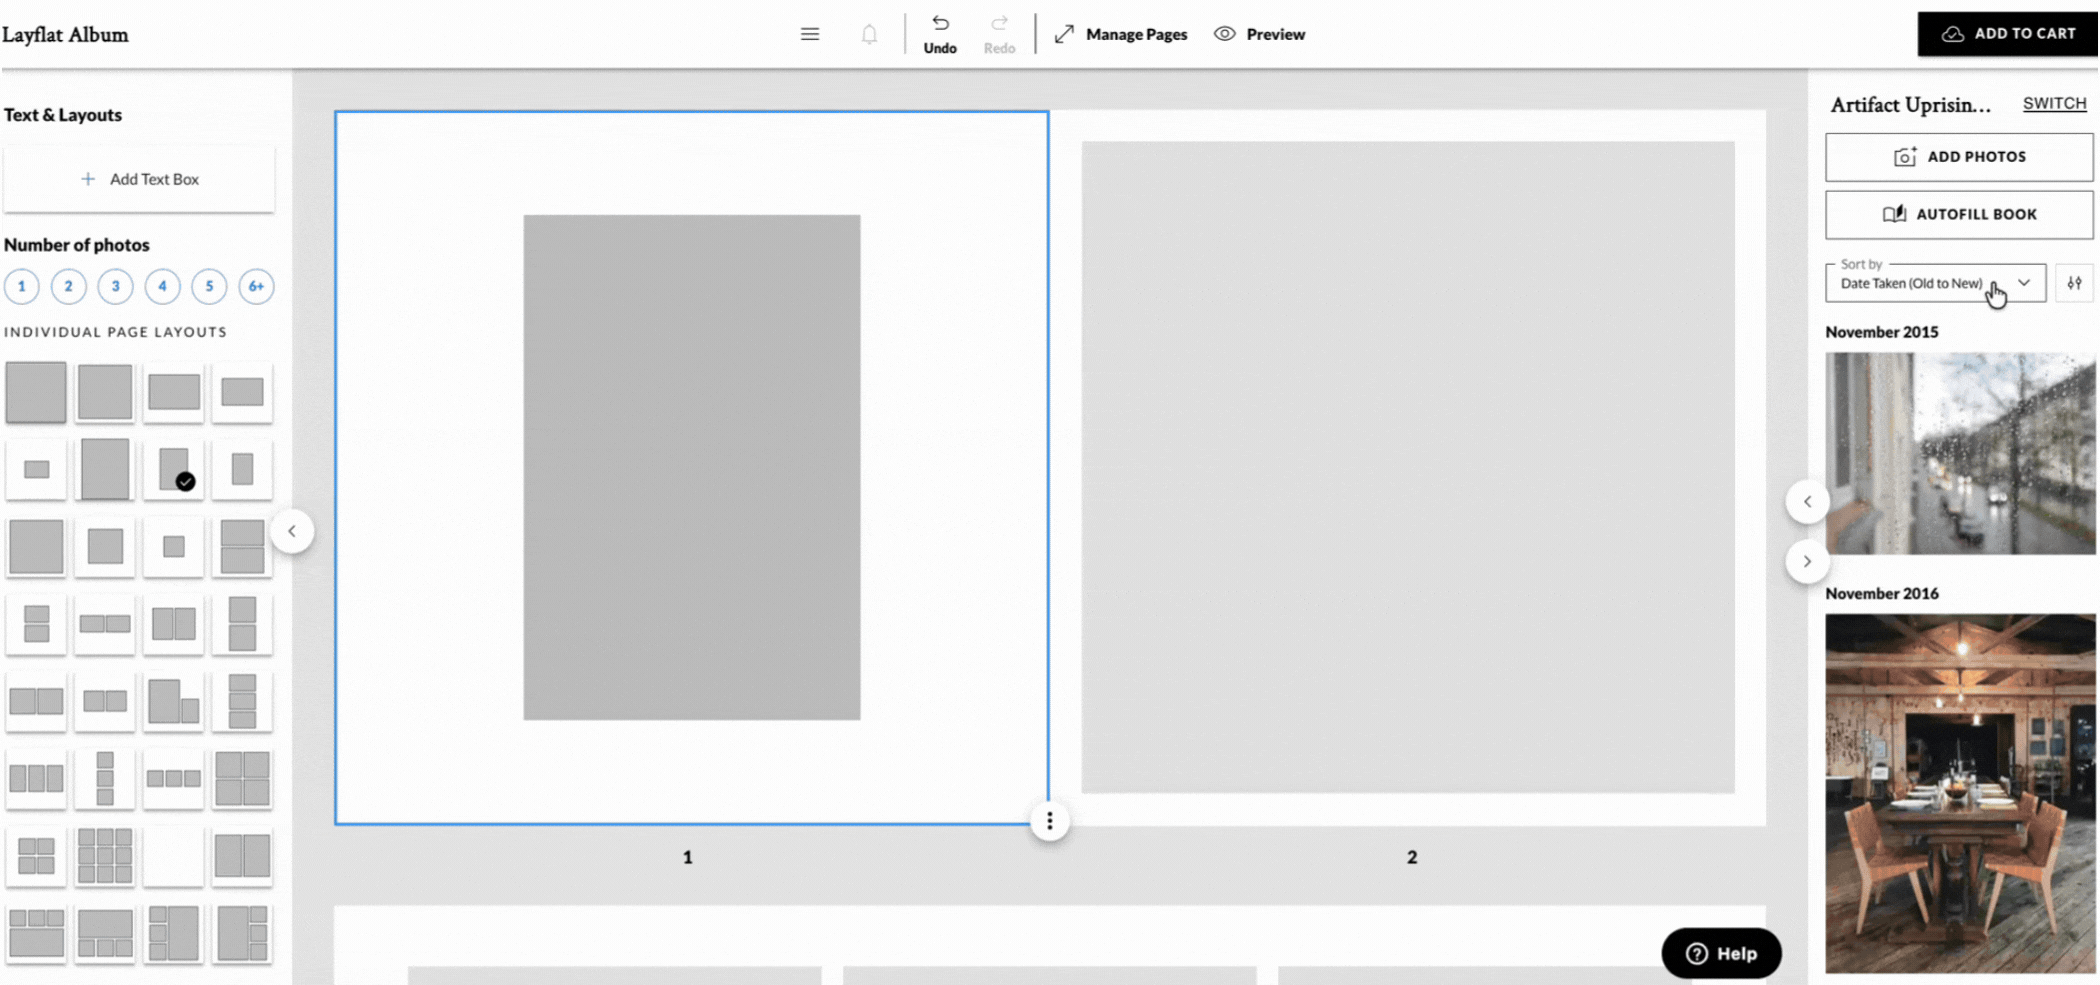Choose the six-photo grid layout thumbnail
2100x985 pixels.
click(x=105, y=857)
